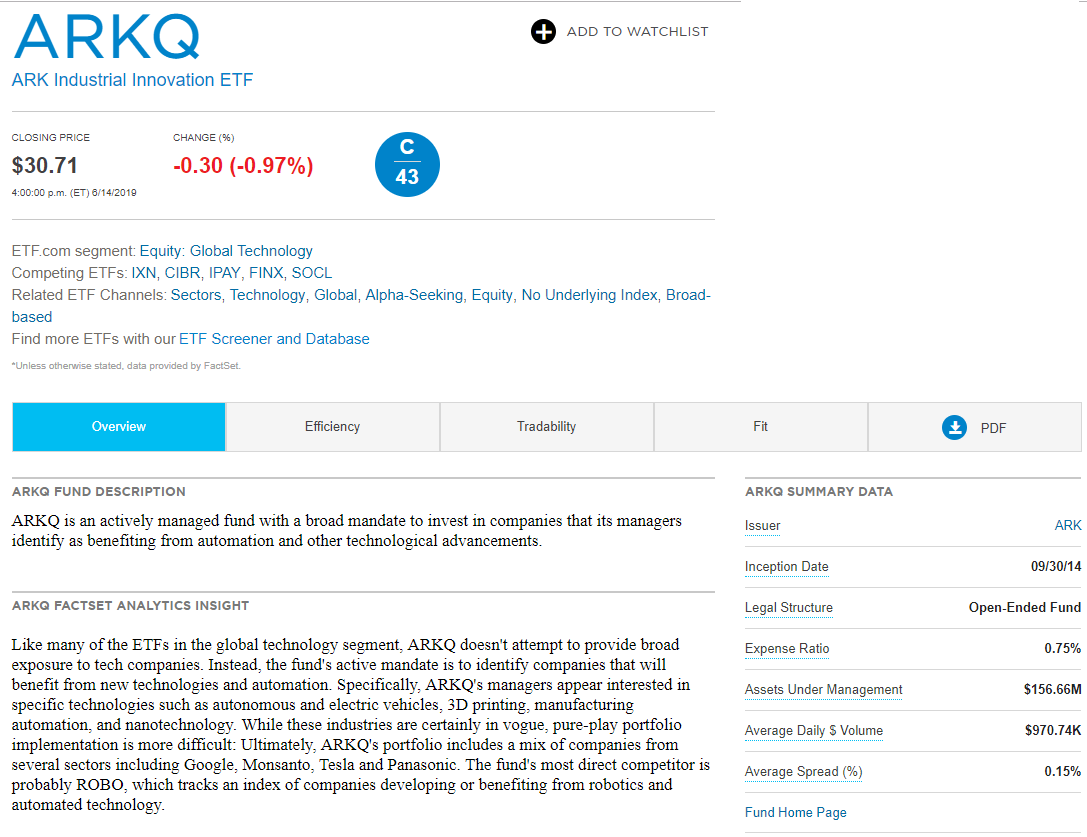The height and width of the screenshot is (837, 1087).
Task: Click the Expense Ratio label
Action: (x=787, y=648)
